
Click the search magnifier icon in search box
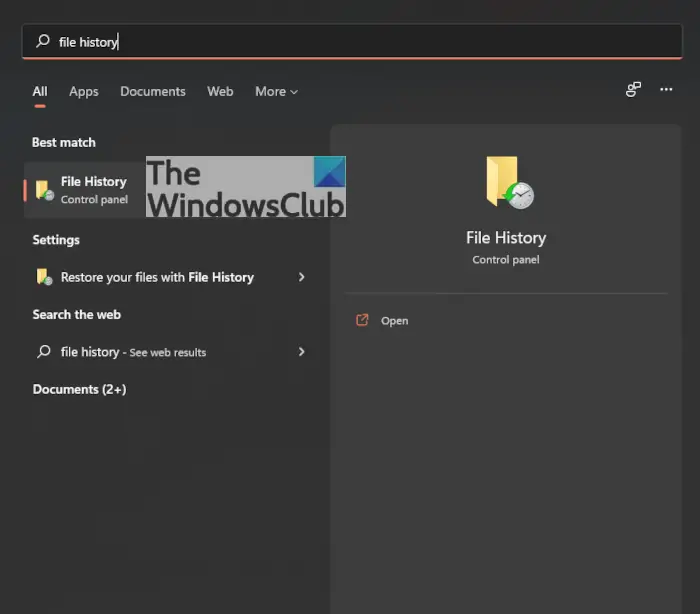pos(43,41)
